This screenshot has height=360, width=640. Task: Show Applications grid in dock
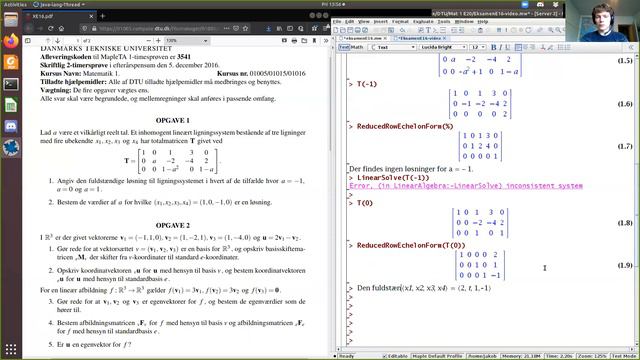point(11,349)
